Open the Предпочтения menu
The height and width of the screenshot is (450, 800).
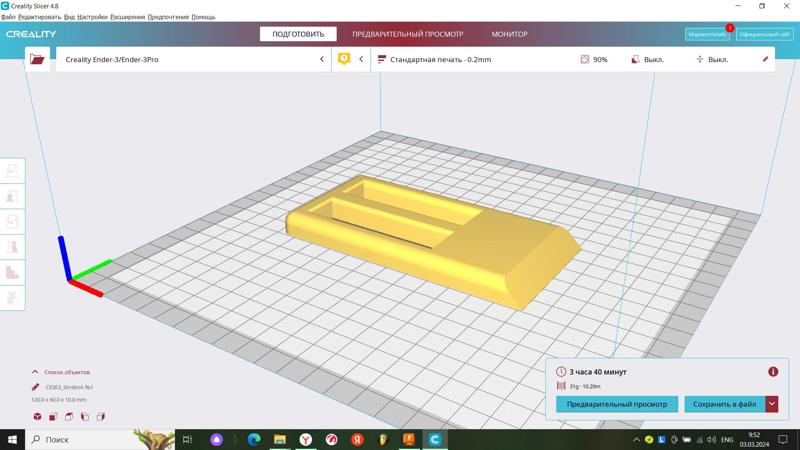(168, 17)
